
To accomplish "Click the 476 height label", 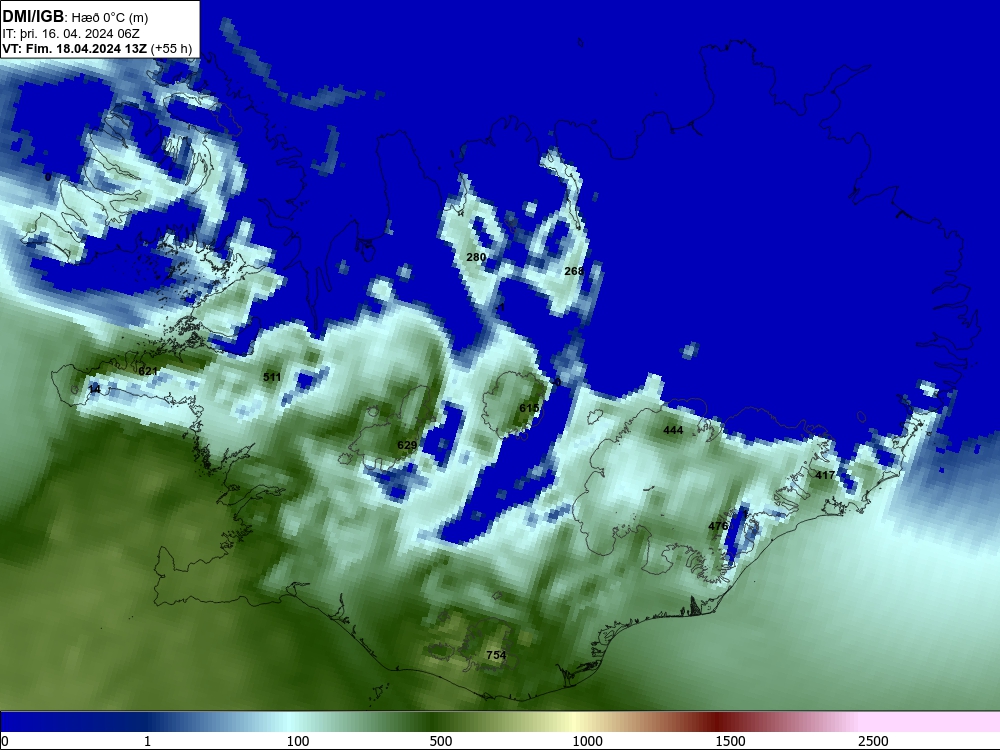I will coord(718,526).
